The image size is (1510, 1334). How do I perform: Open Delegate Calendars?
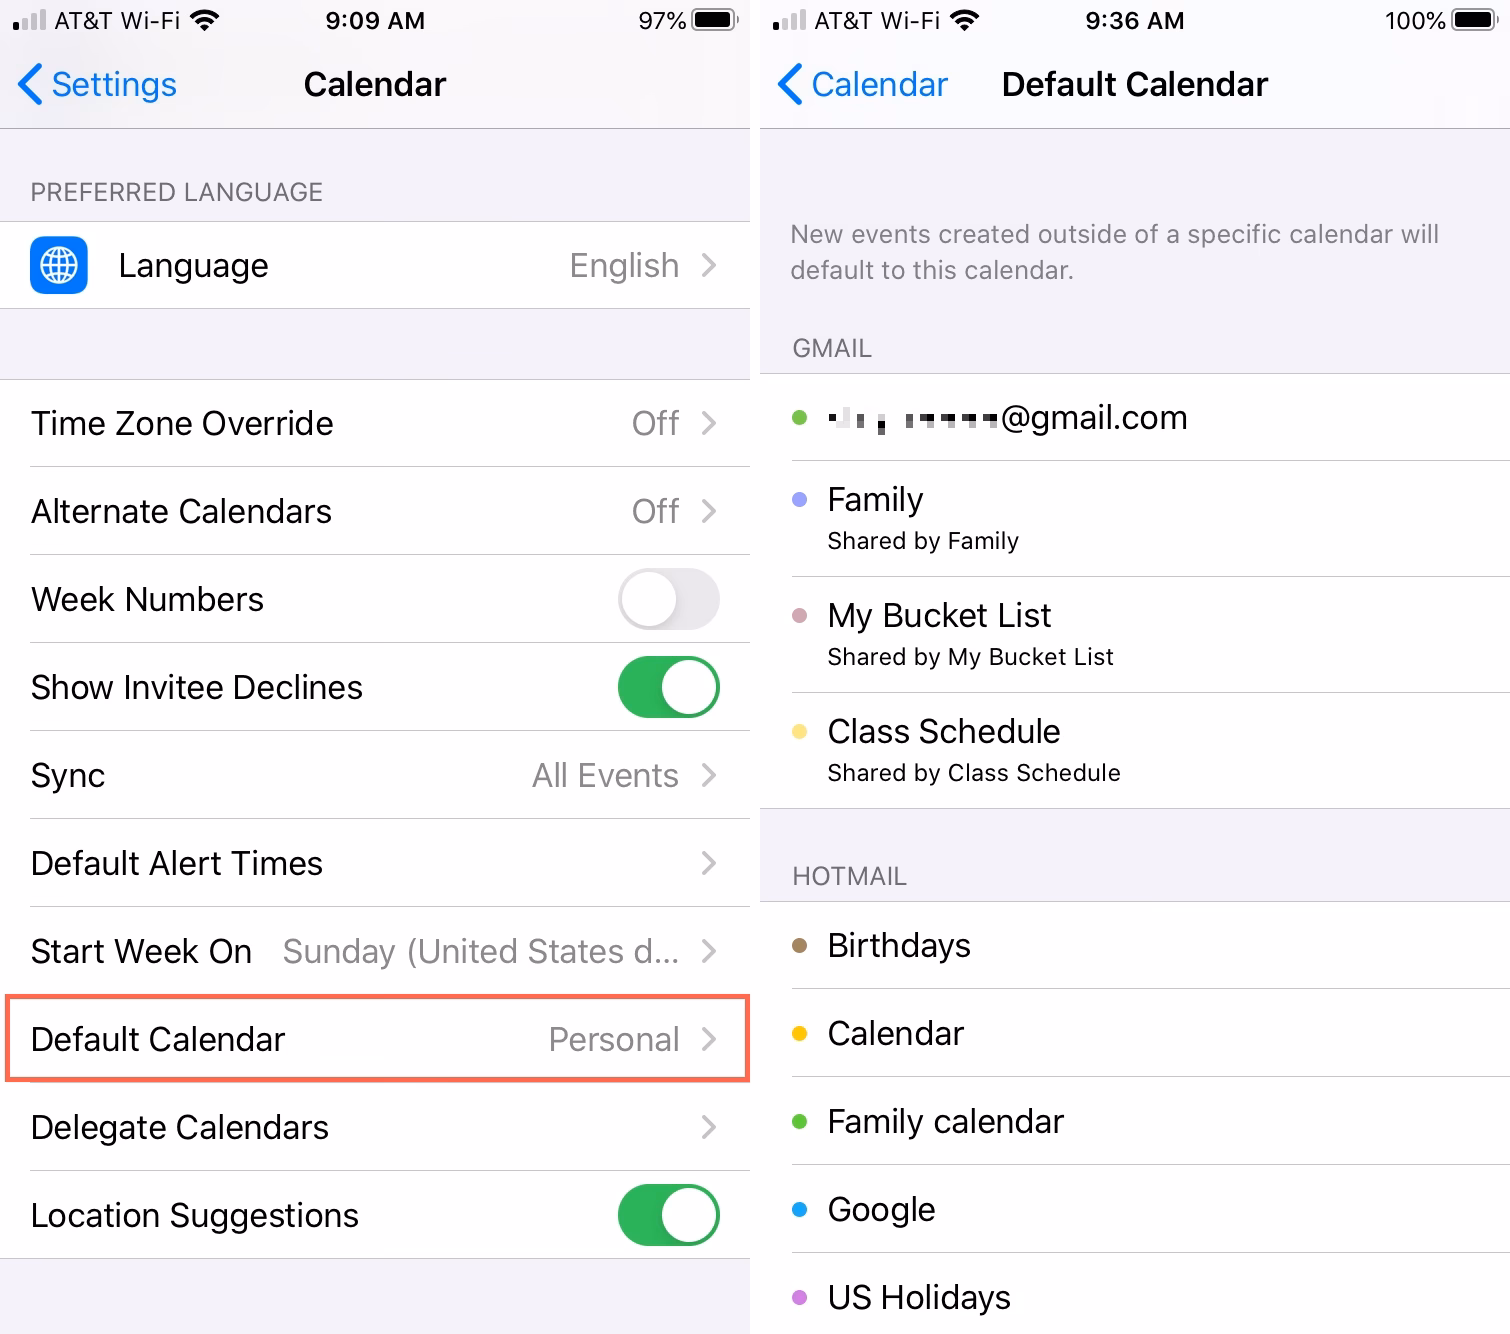pyautogui.click(x=375, y=1127)
